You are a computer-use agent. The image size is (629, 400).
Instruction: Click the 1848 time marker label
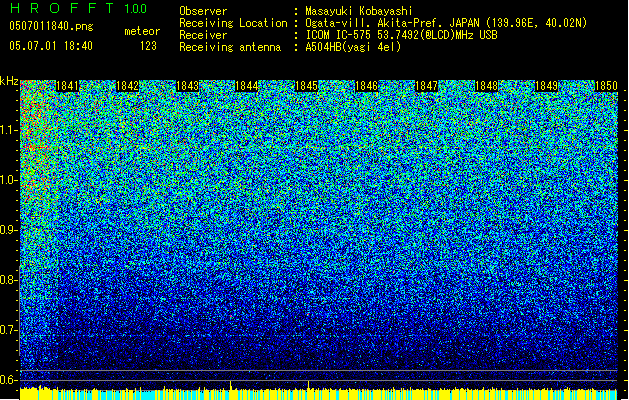[x=486, y=86]
